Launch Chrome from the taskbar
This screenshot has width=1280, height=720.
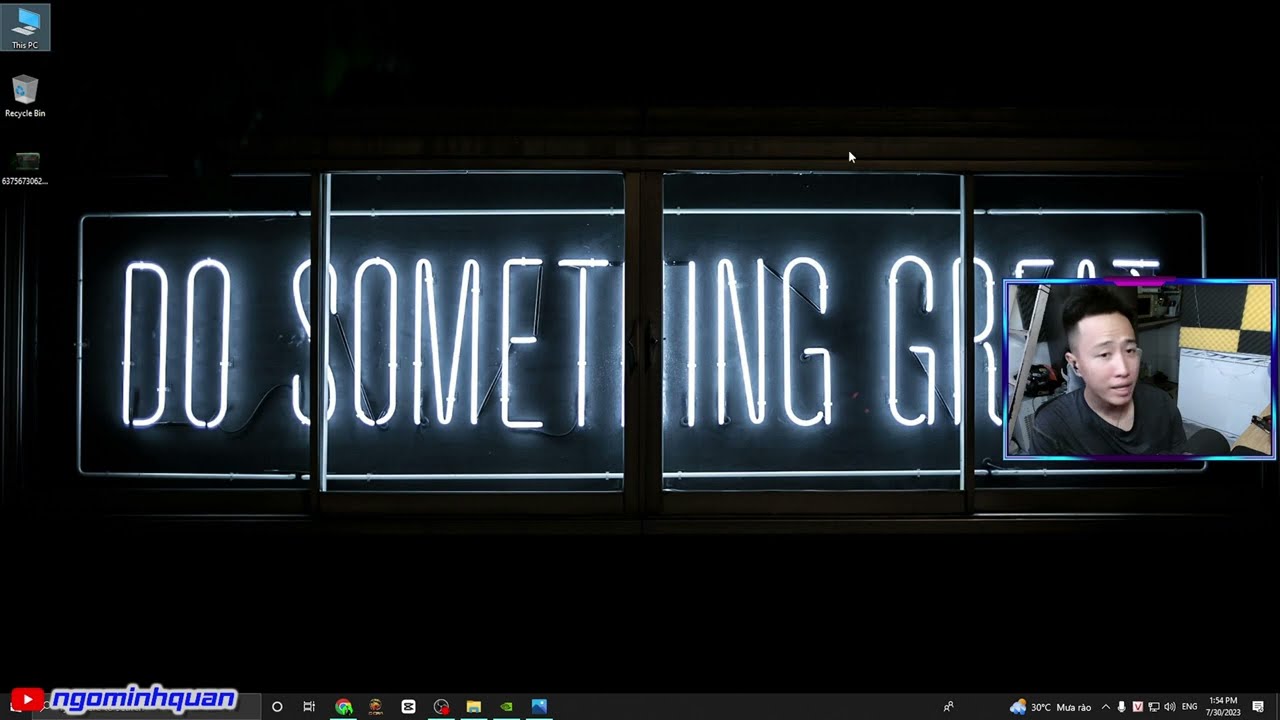(x=343, y=707)
